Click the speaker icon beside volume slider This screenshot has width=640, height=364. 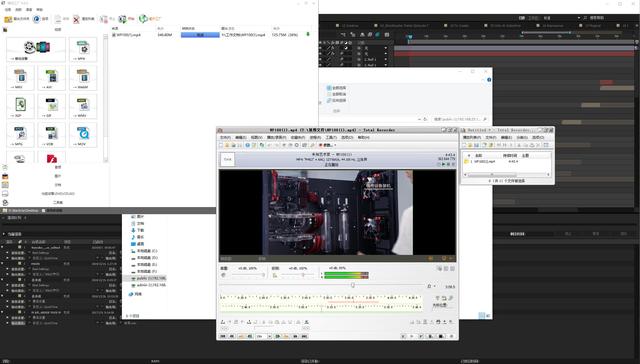click(223, 275)
